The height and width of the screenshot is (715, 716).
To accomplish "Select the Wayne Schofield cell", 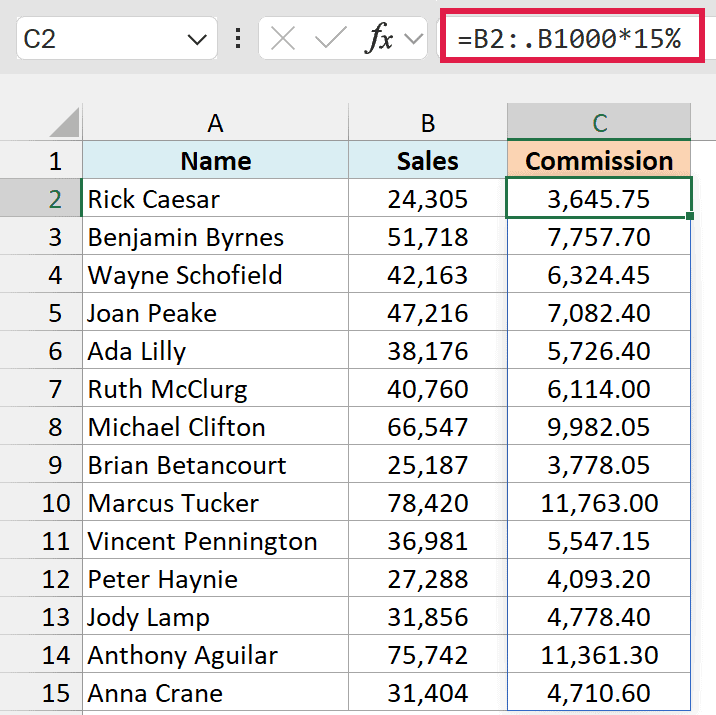I will coord(216,274).
